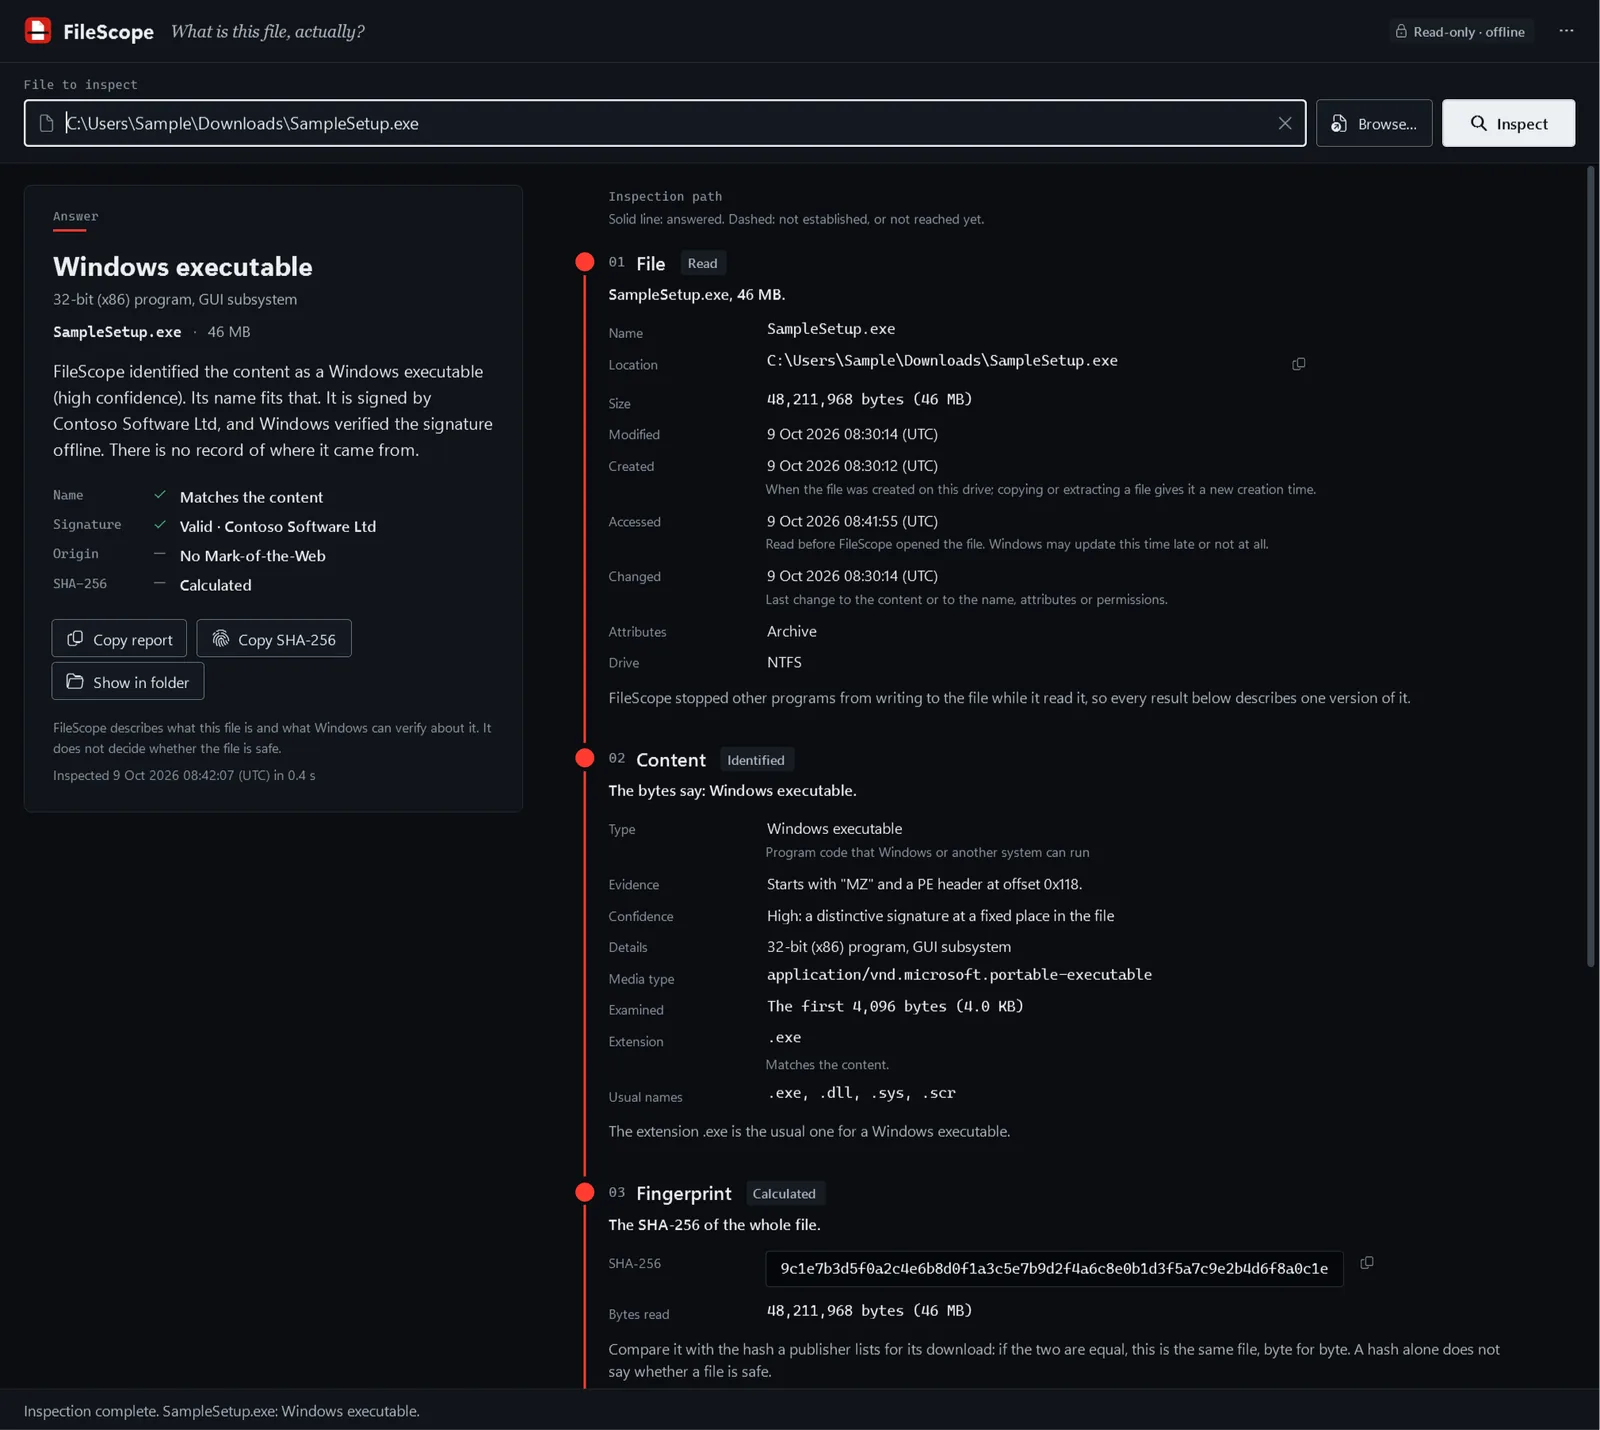Screen dimensions: 1600x1430
Task: Click the Attributes value 'Archive'
Action: coord(792,631)
